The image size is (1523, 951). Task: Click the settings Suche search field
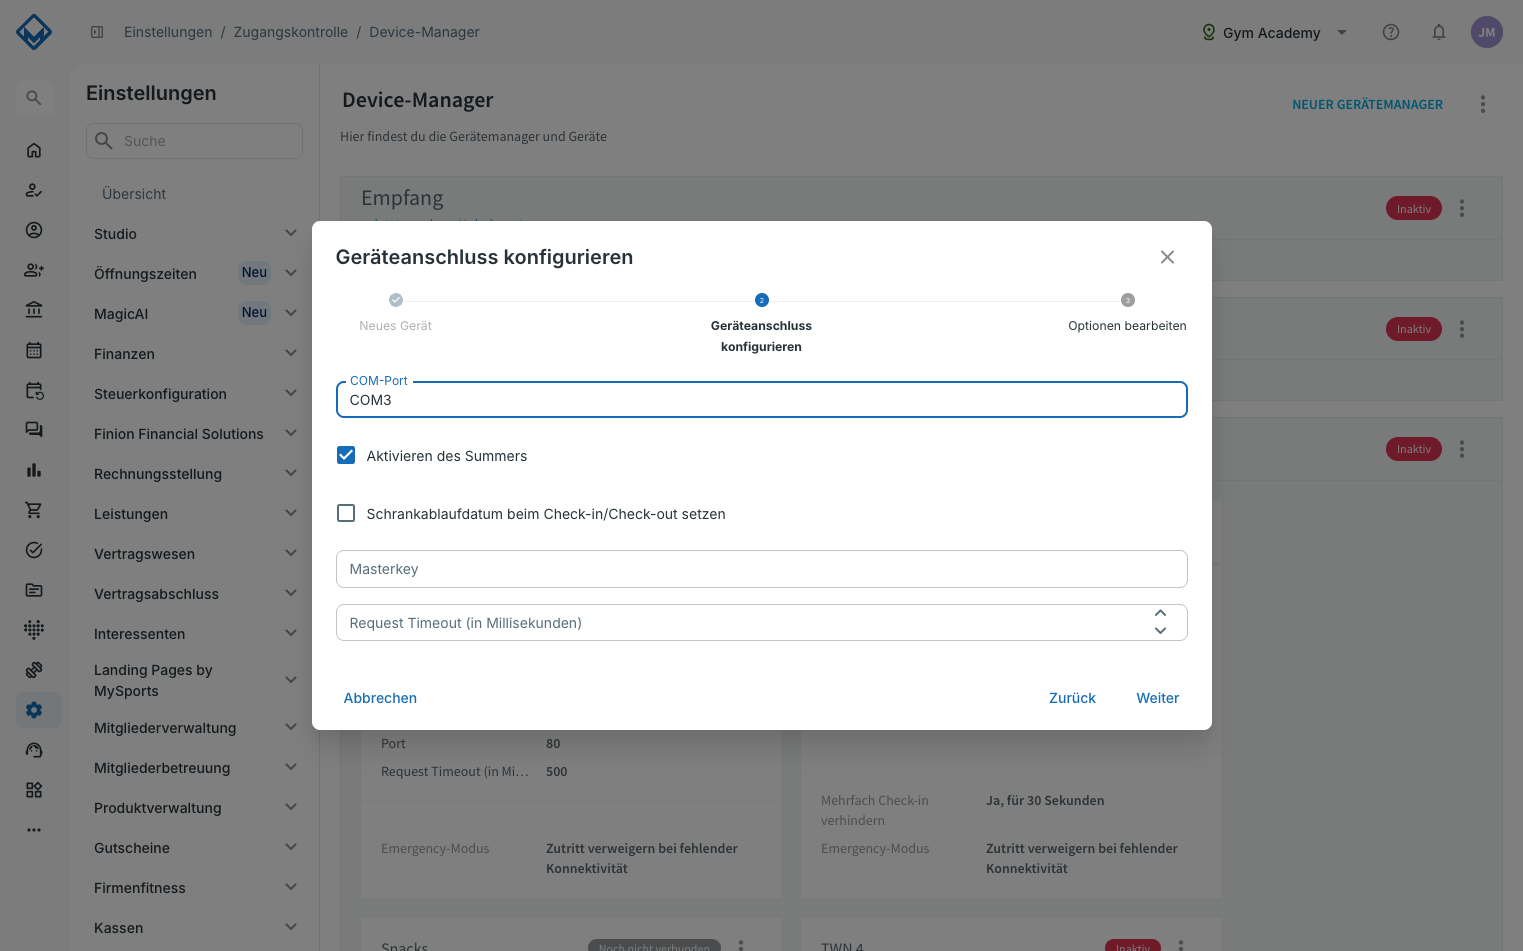(x=194, y=141)
